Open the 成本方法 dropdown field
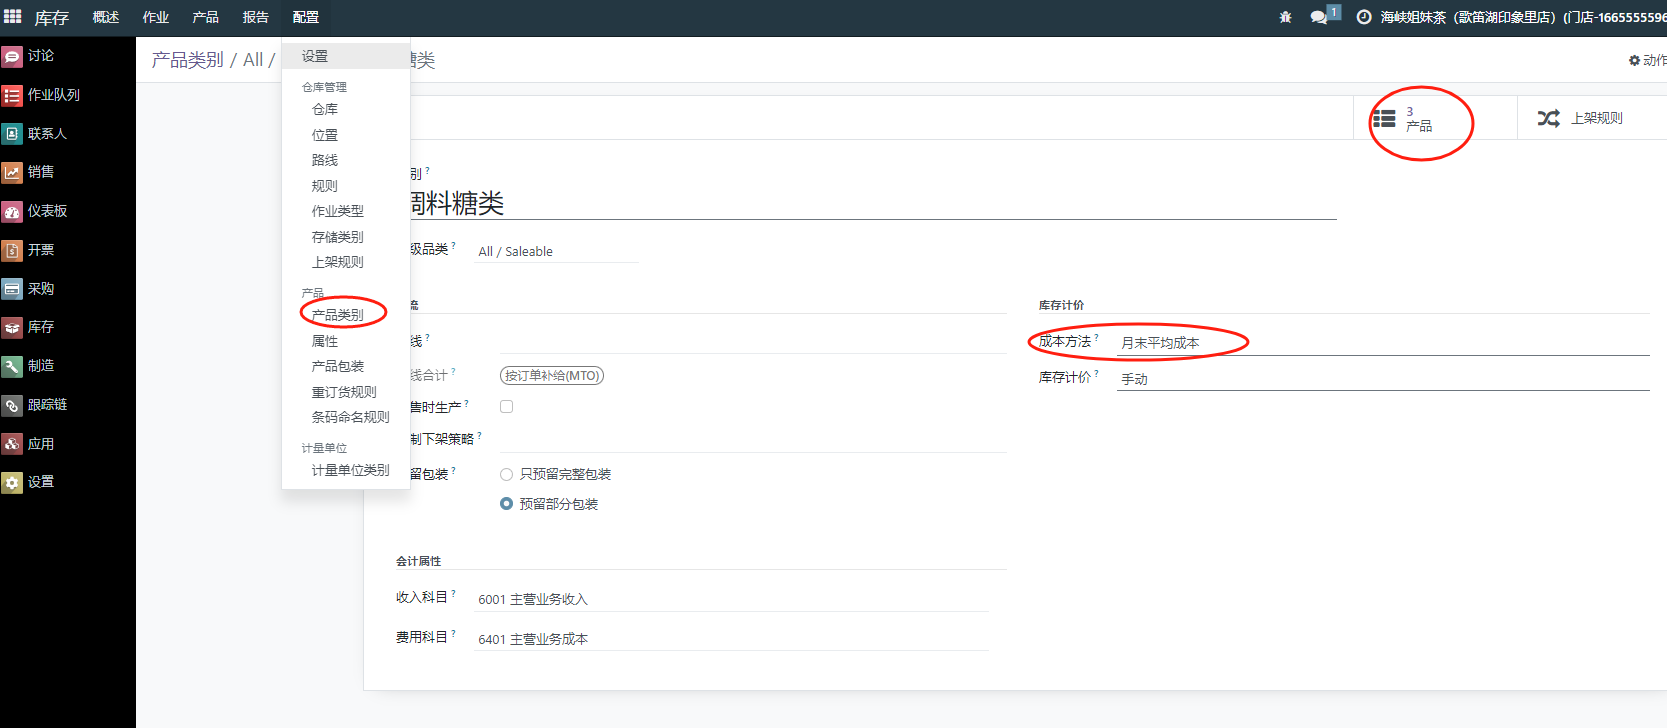The image size is (1667, 728). coord(1380,343)
